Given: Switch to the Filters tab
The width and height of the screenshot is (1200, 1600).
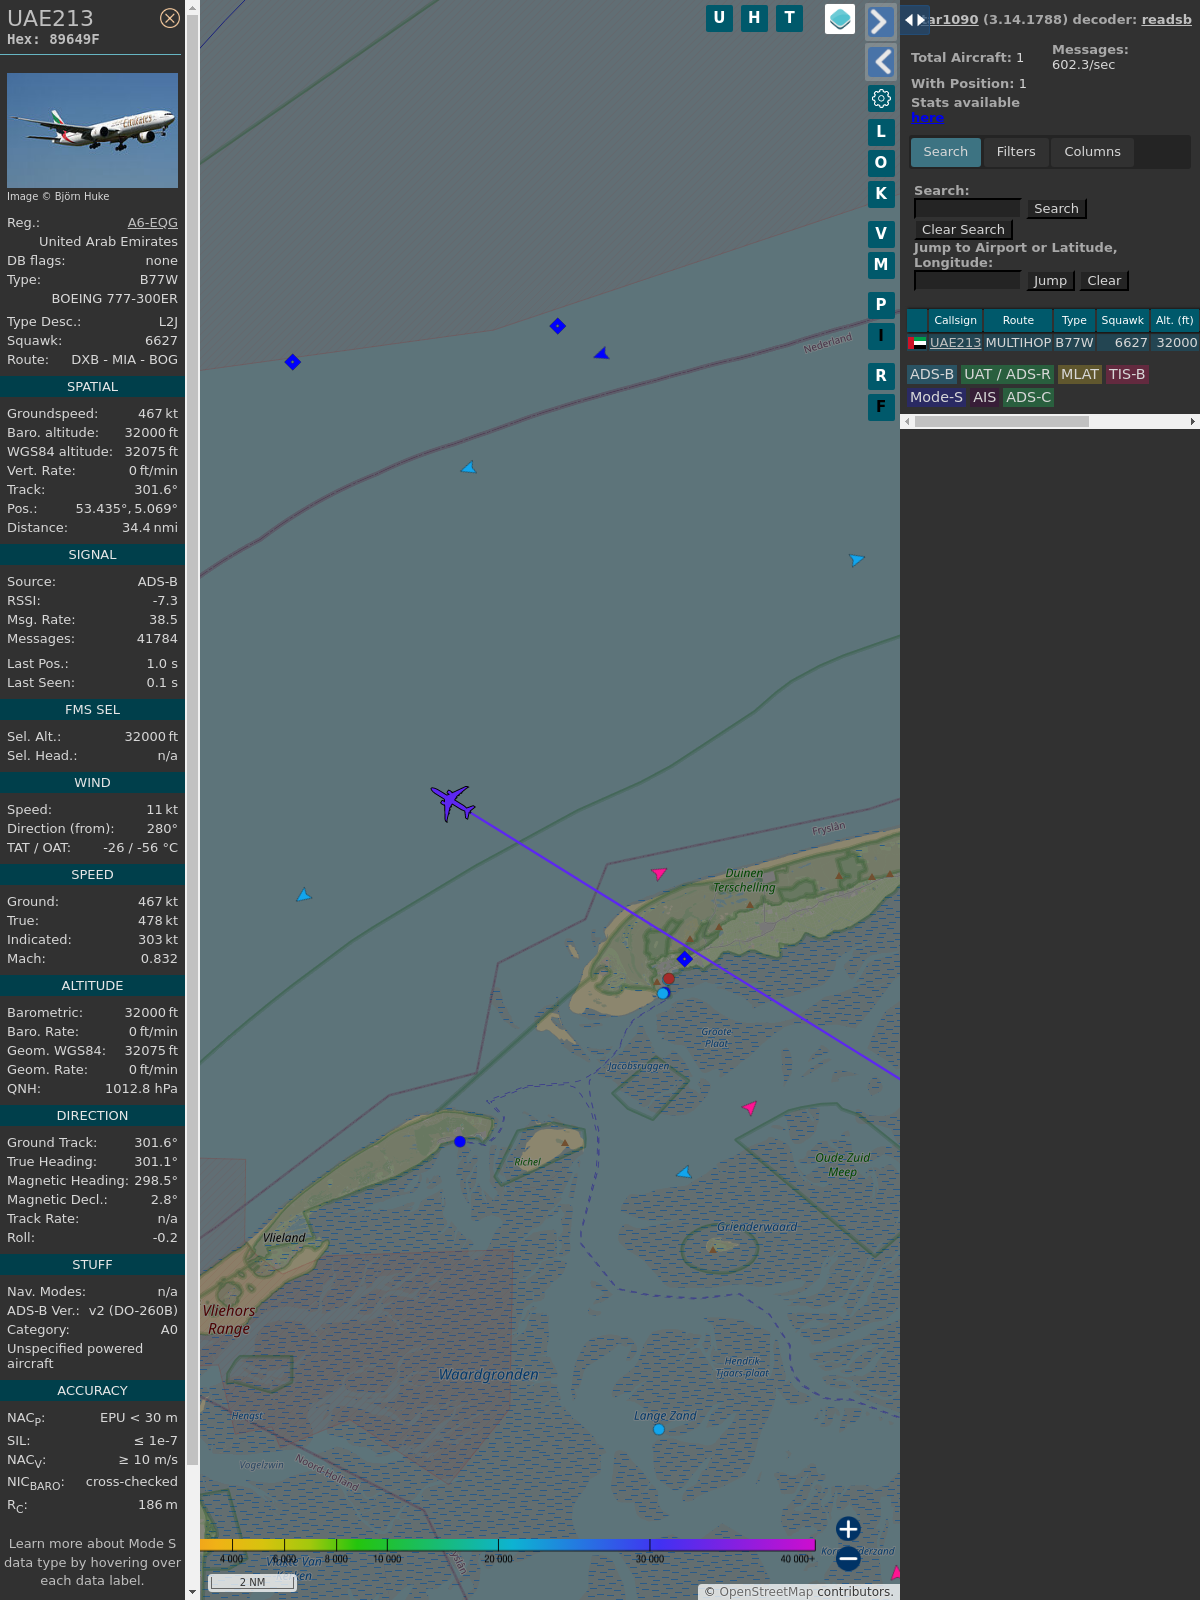Looking at the screenshot, I should [x=1015, y=152].
